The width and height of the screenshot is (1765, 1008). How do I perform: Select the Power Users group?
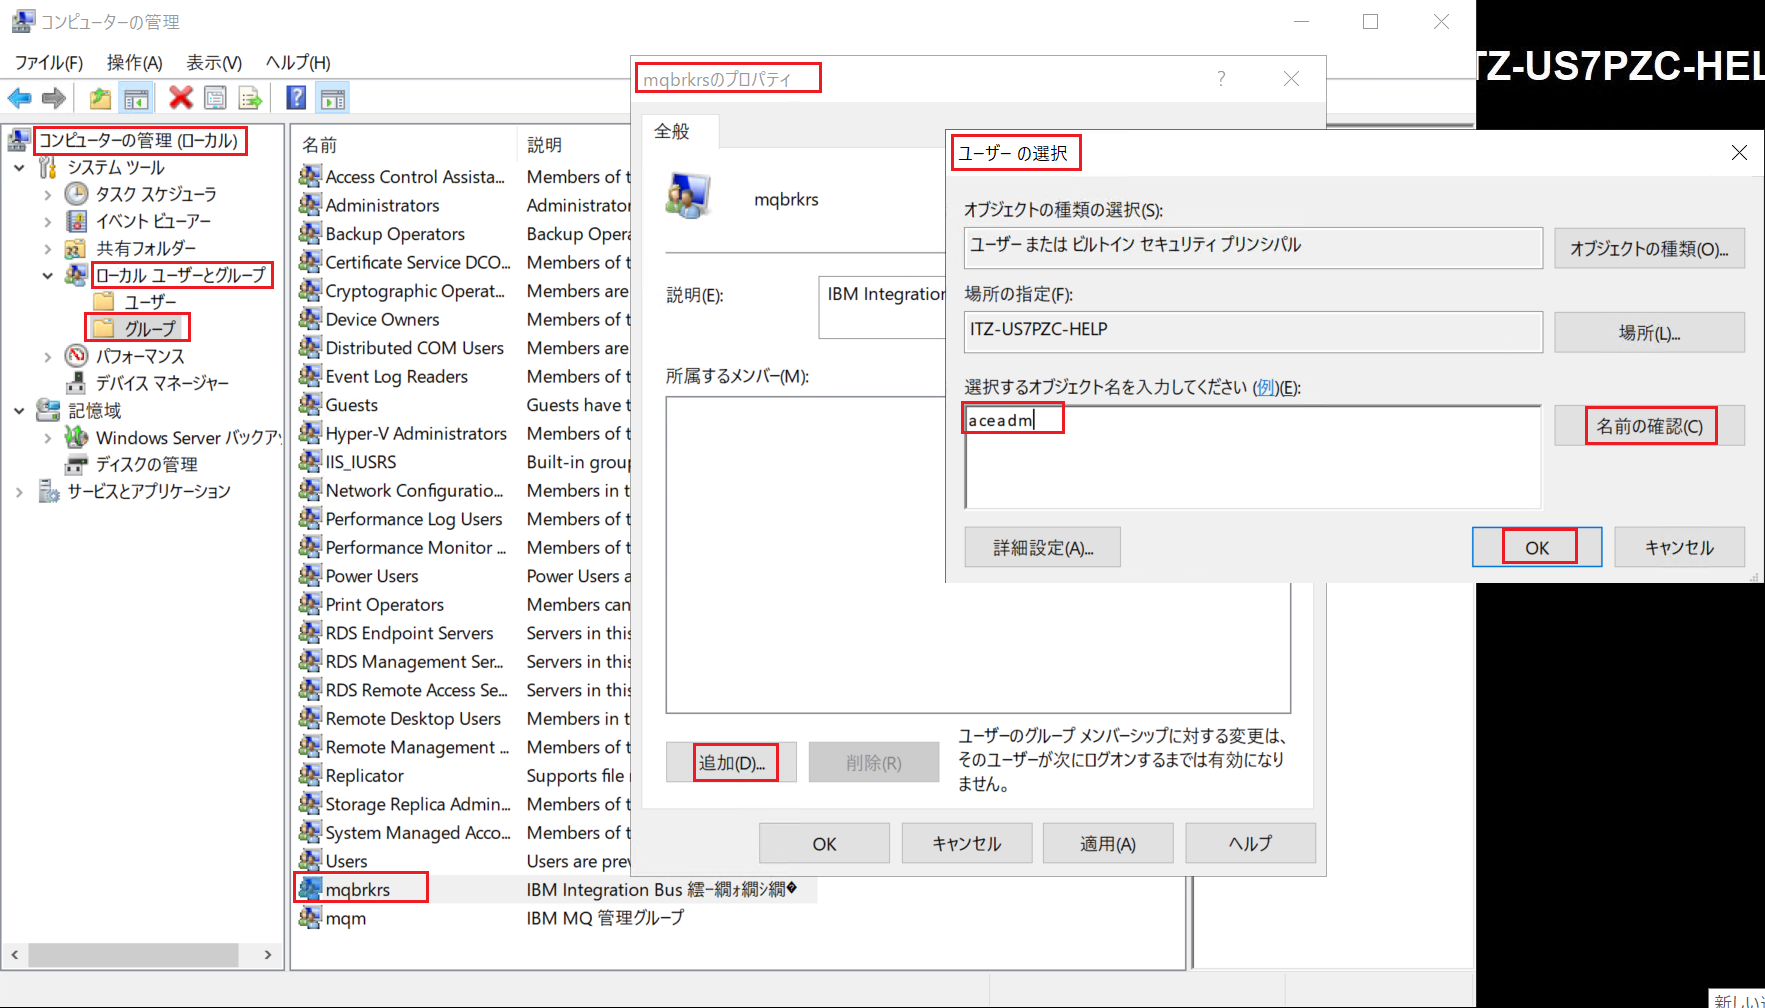pyautogui.click(x=372, y=576)
